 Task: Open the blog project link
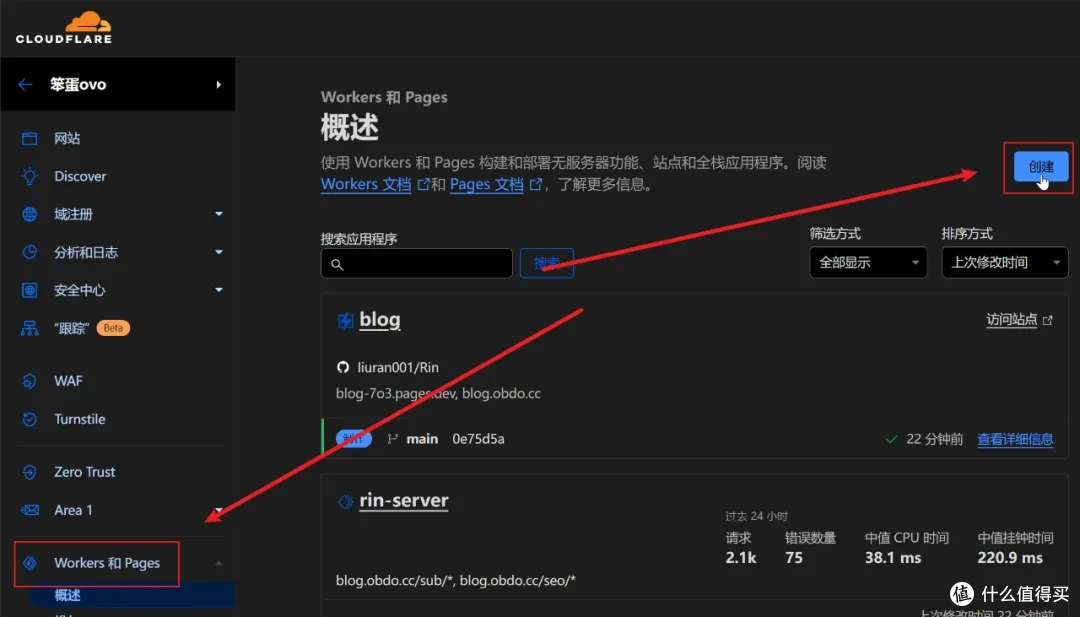380,320
